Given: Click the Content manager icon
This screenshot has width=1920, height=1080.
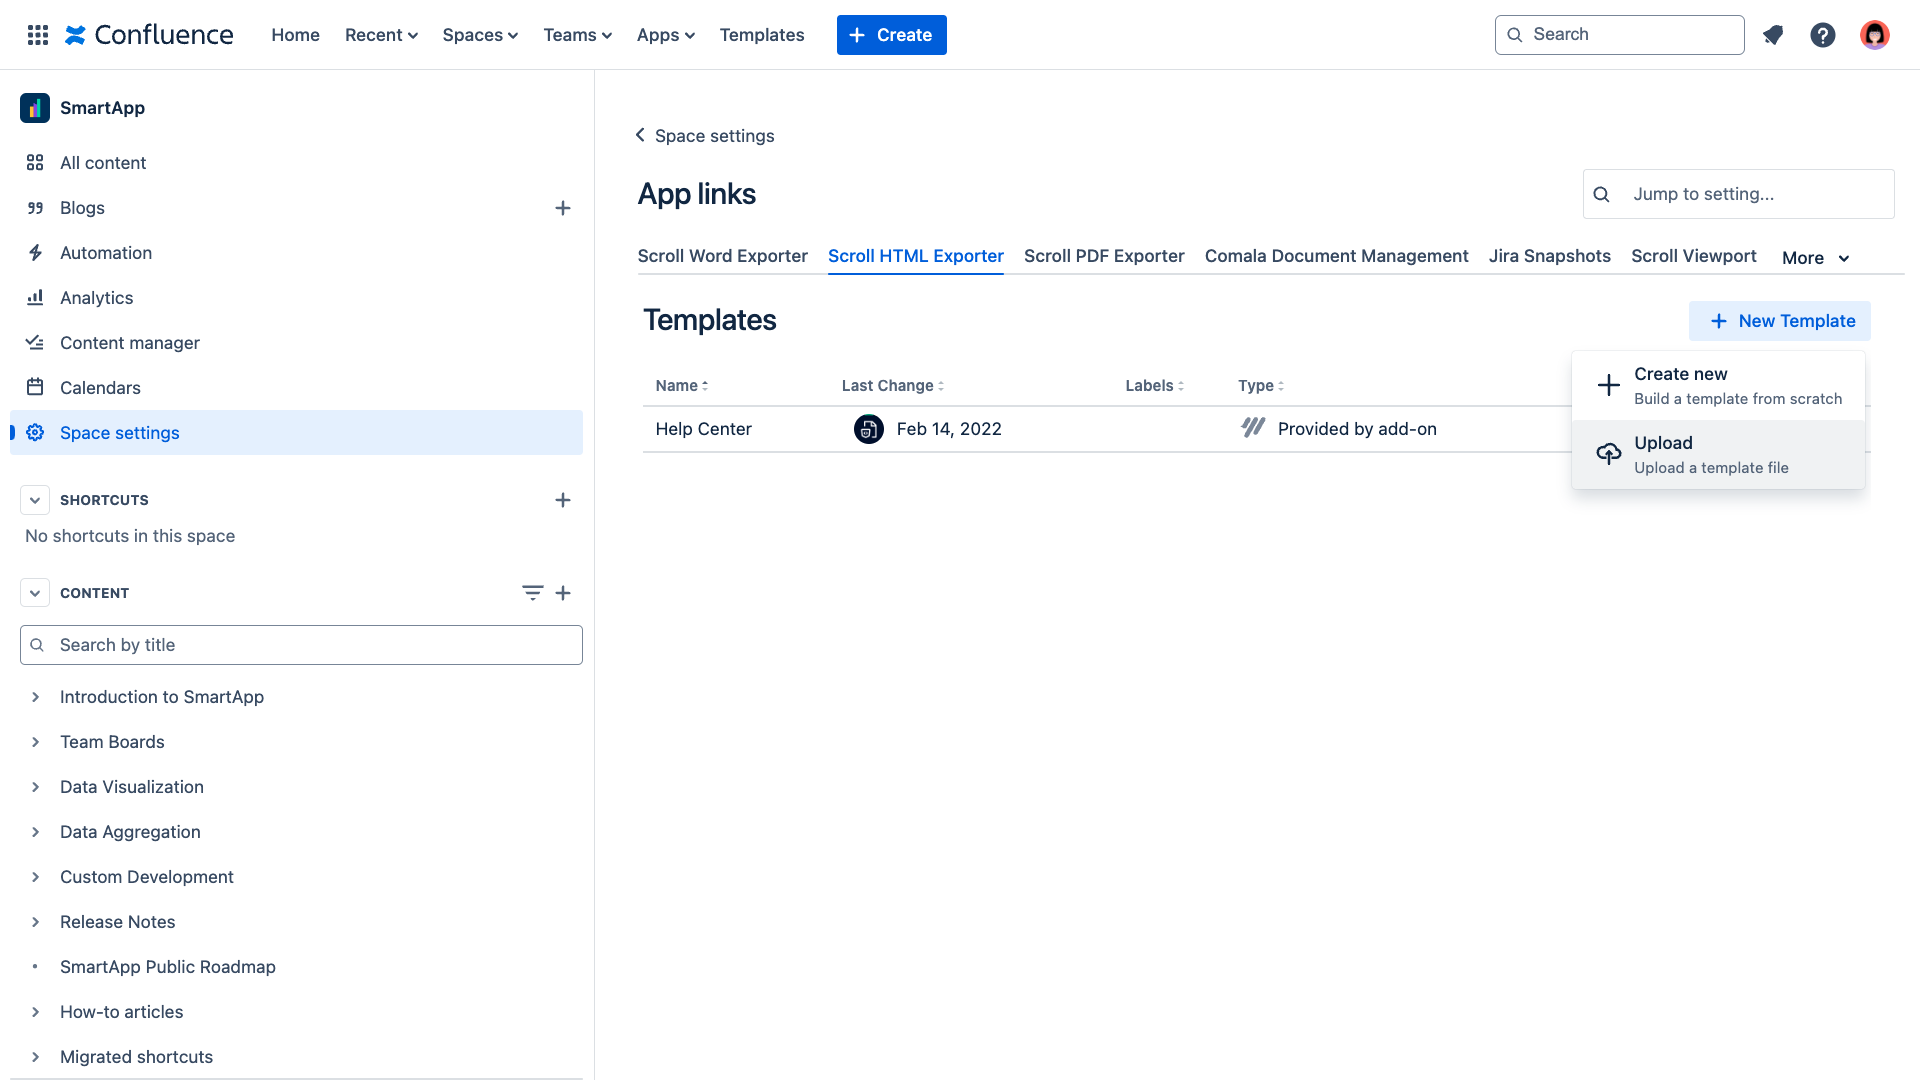Looking at the screenshot, I should pyautogui.click(x=34, y=343).
